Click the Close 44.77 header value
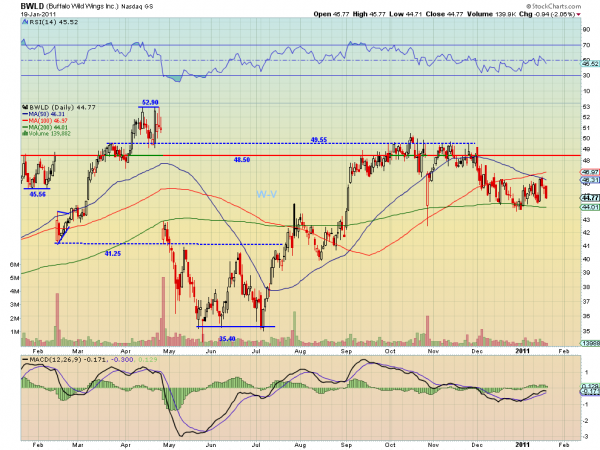 [444, 14]
